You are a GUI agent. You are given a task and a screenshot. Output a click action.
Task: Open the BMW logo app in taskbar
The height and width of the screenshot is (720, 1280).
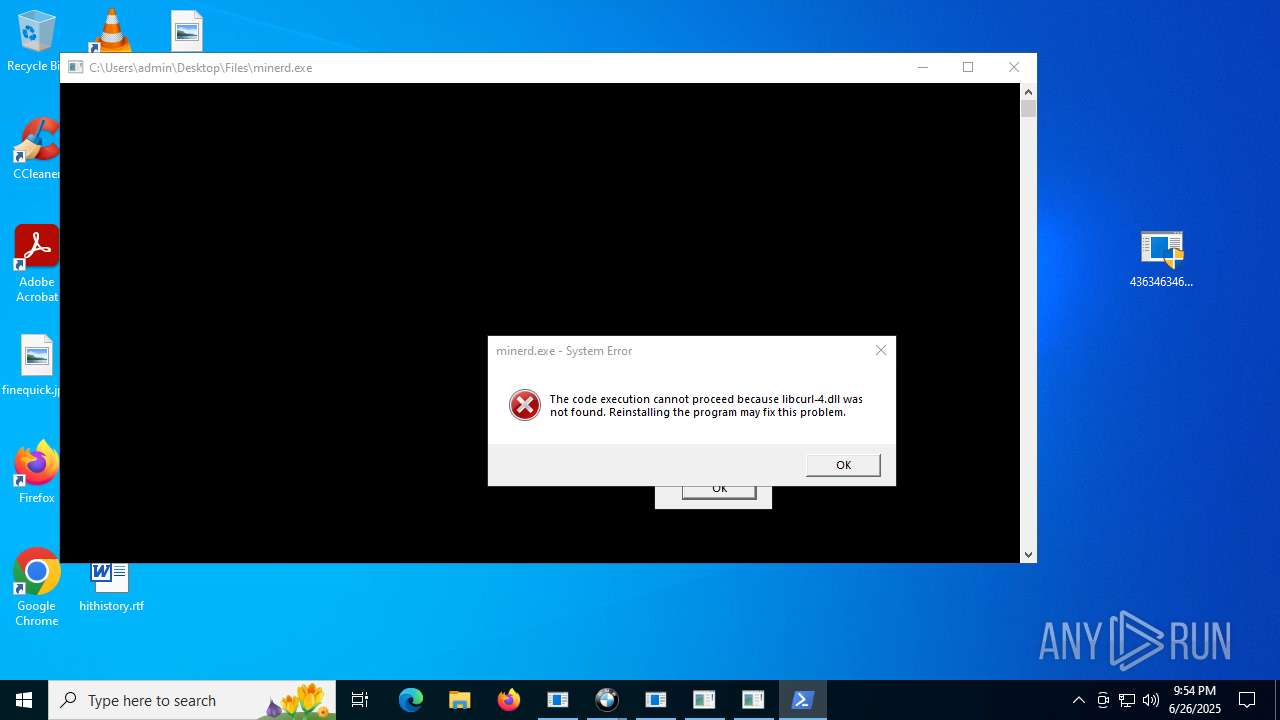pyautogui.click(x=607, y=700)
